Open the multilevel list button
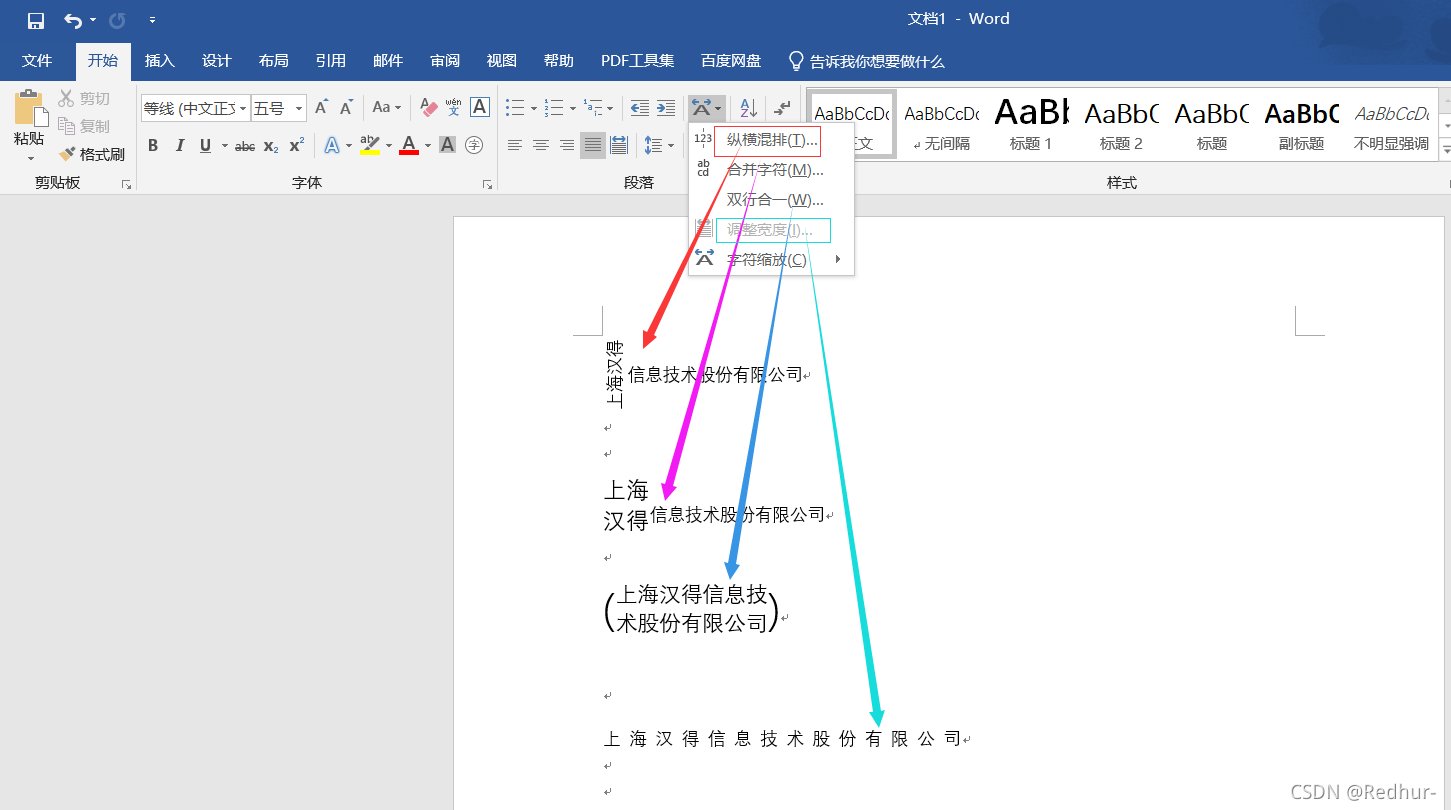The height and width of the screenshot is (810, 1451). coord(593,108)
